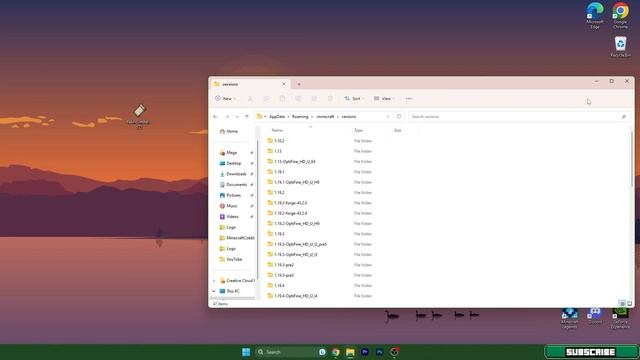Click File Explorer taskbar icon
Screen dimensions: 640x360
pyautogui.click(x=350, y=352)
